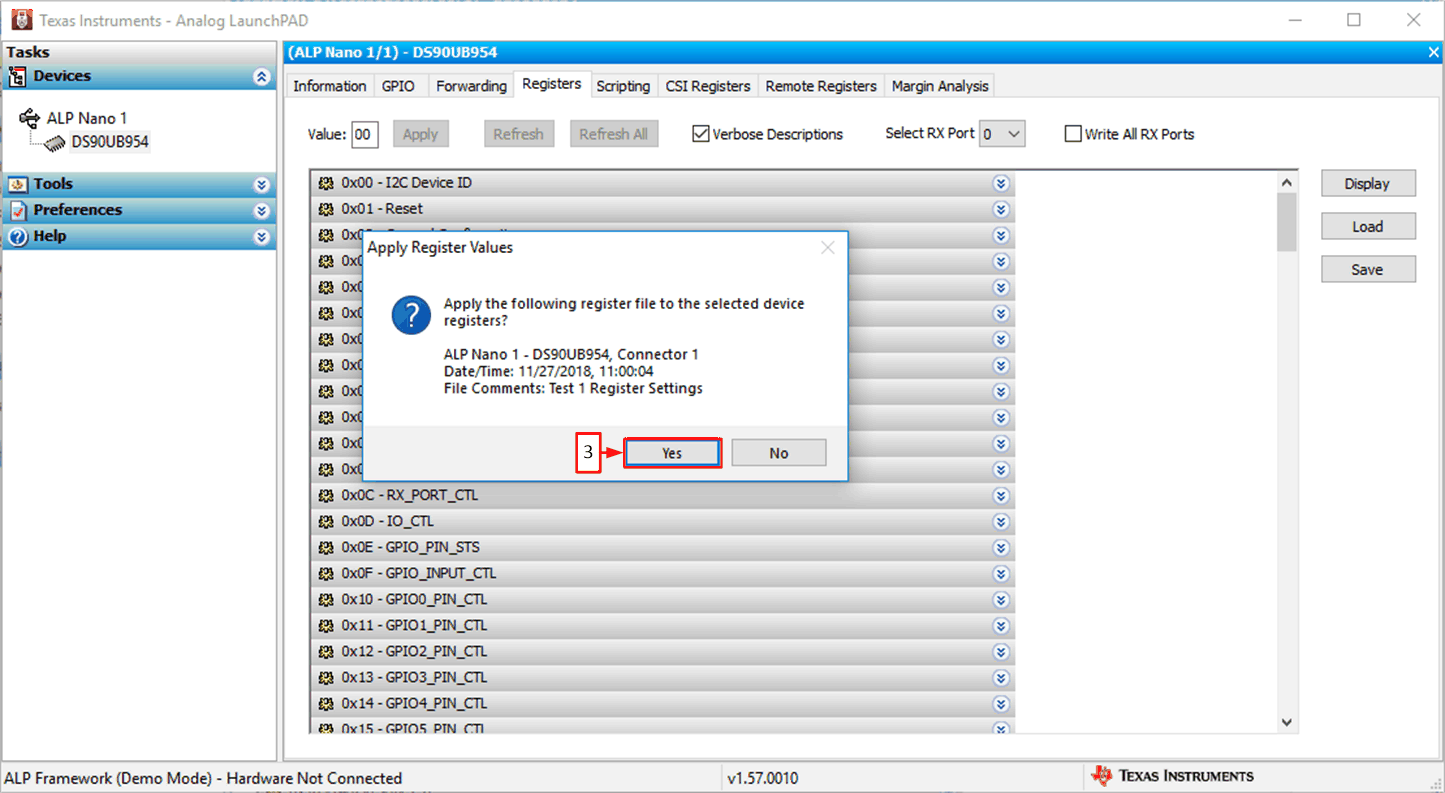The image size is (1445, 793).
Task: Expand the 0x01 Reset register details
Action: point(1000,209)
